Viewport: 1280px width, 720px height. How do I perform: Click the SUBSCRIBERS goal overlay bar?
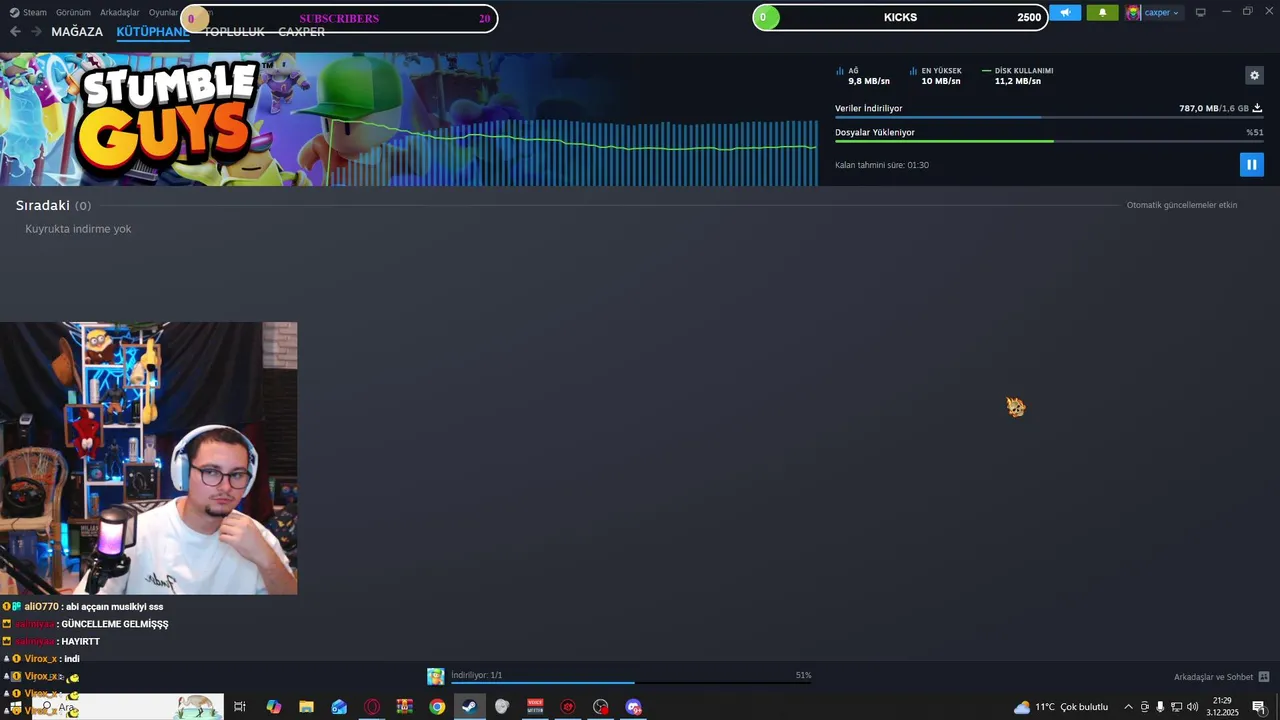[339, 18]
